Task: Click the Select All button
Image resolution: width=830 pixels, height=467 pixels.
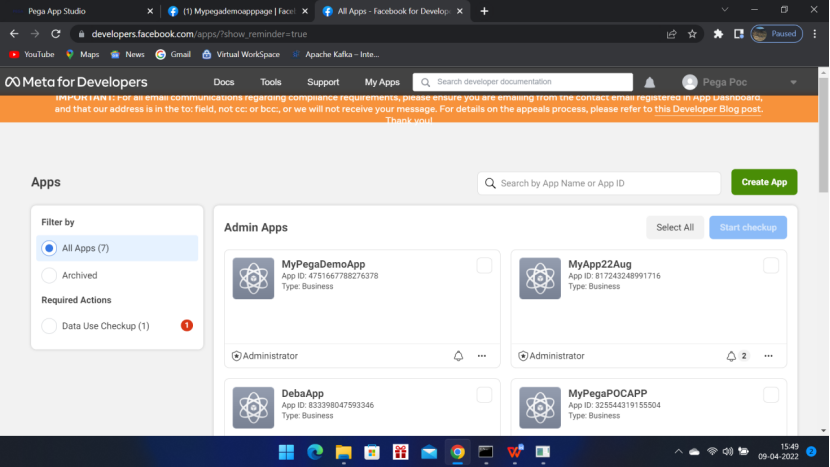Action: coord(675,227)
